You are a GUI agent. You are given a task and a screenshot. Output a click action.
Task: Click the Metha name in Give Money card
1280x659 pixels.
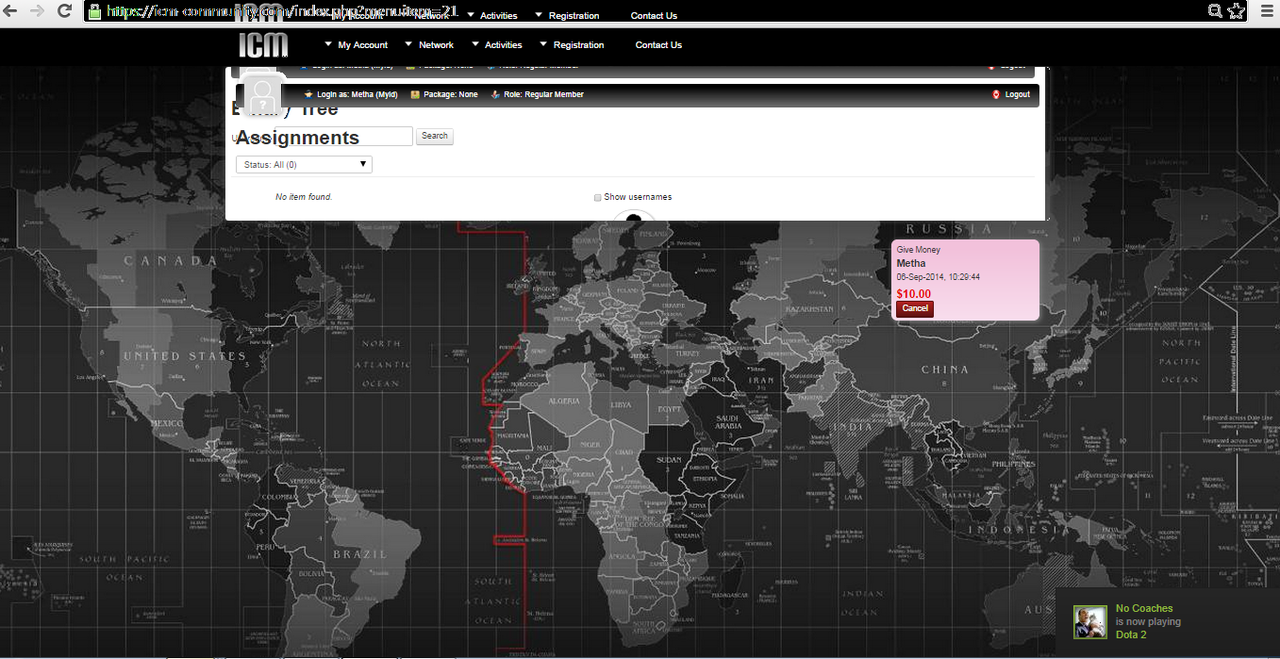coord(911,263)
